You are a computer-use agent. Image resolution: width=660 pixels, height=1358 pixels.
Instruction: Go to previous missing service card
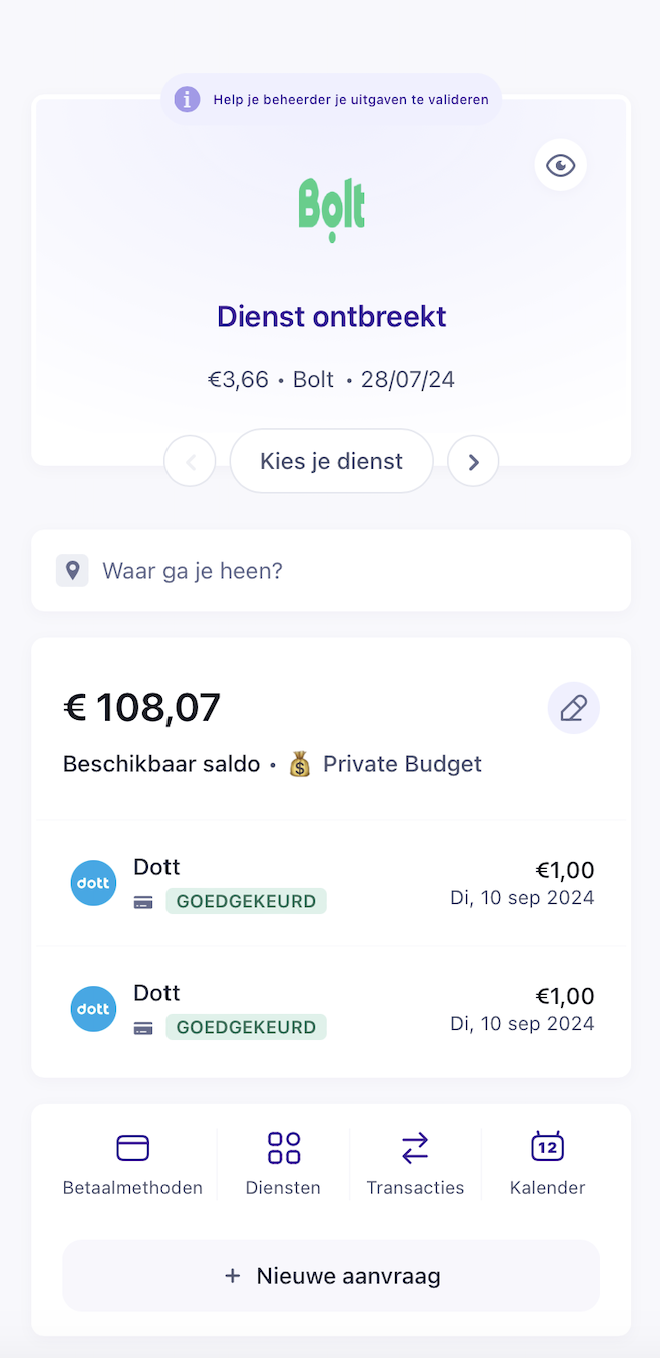(190, 462)
